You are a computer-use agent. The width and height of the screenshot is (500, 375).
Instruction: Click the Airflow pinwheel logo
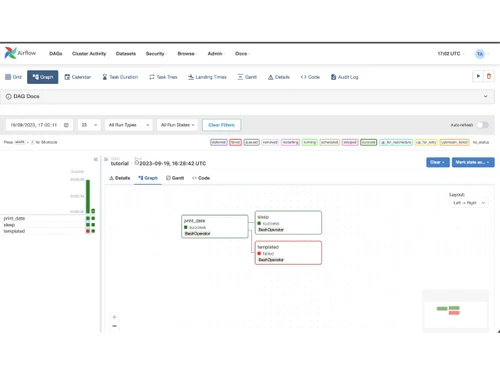pyautogui.click(x=10, y=53)
